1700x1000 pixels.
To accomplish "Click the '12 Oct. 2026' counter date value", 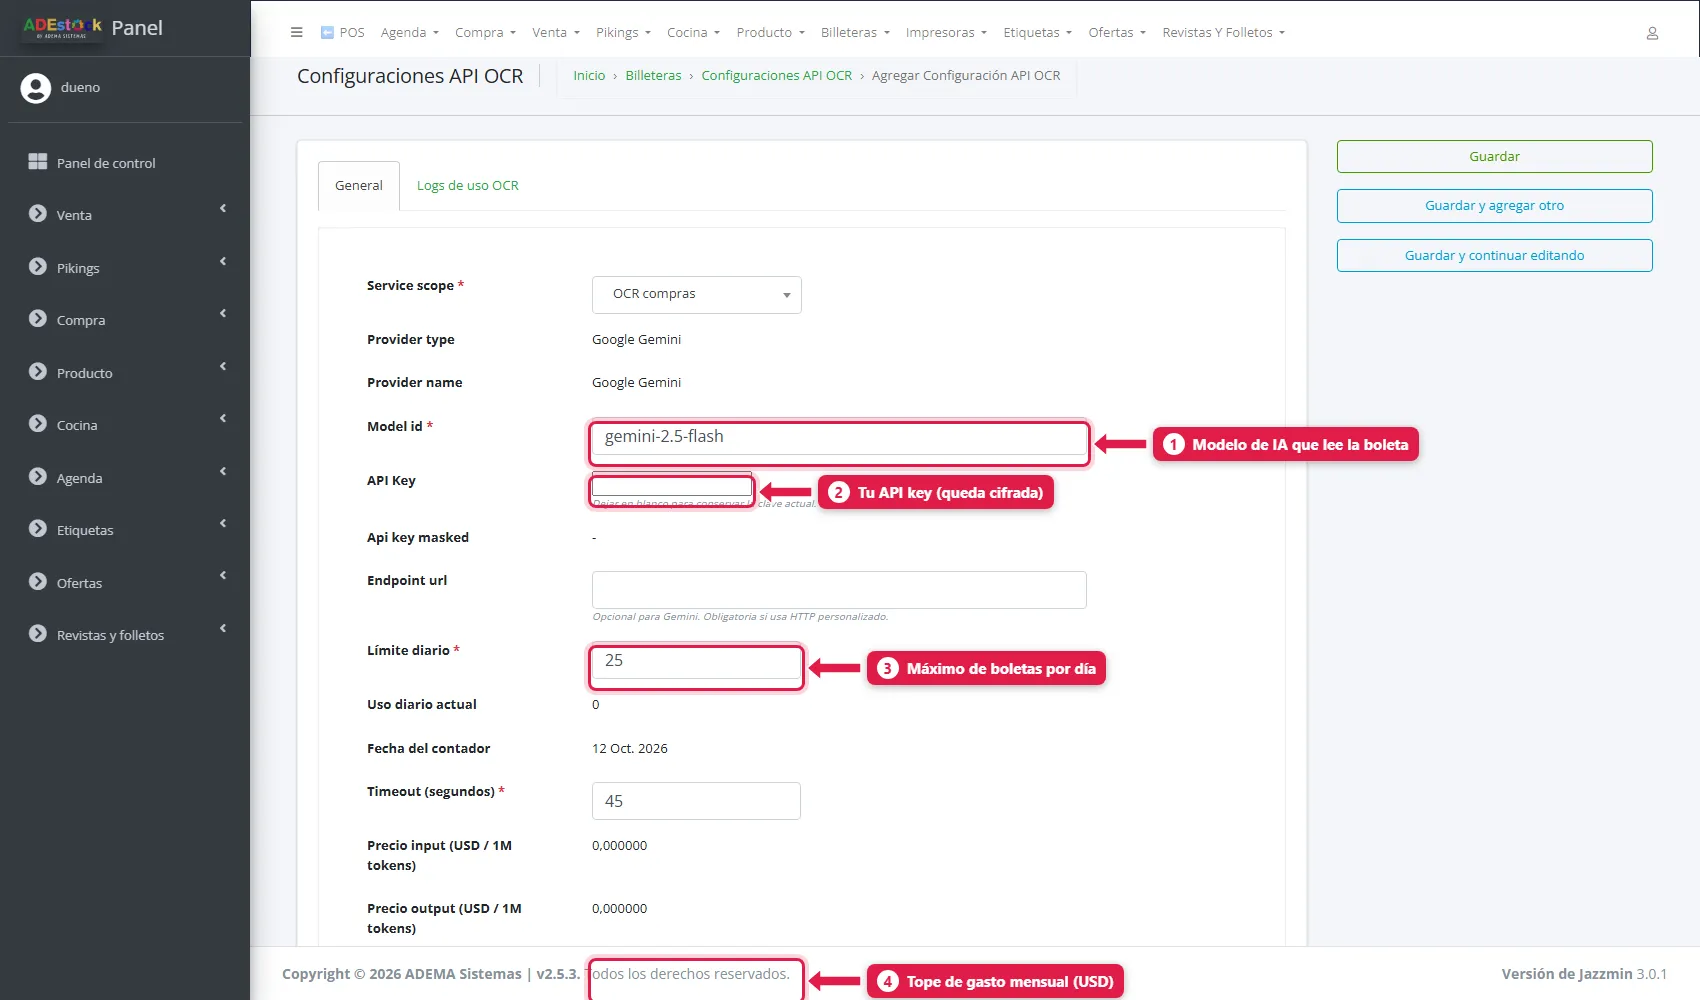I will [630, 749].
